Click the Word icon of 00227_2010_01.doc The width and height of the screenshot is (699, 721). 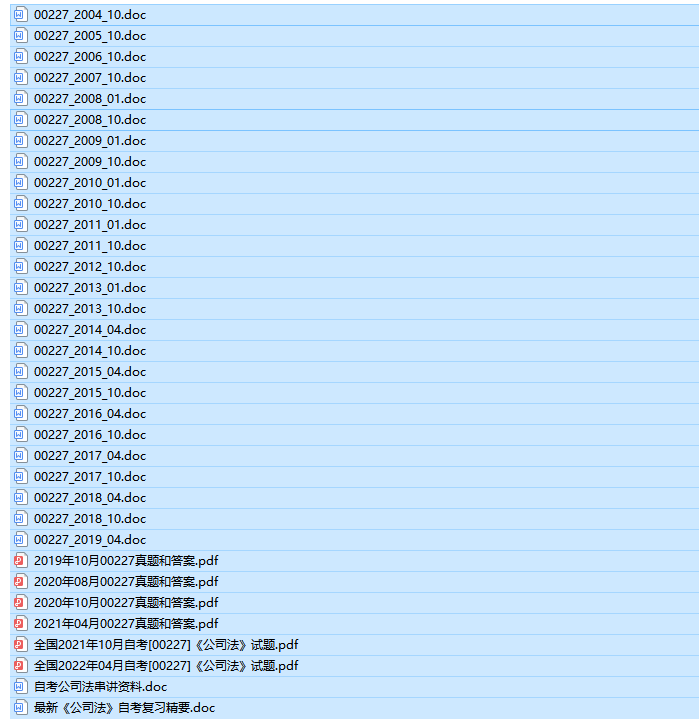pyautogui.click(x=20, y=183)
